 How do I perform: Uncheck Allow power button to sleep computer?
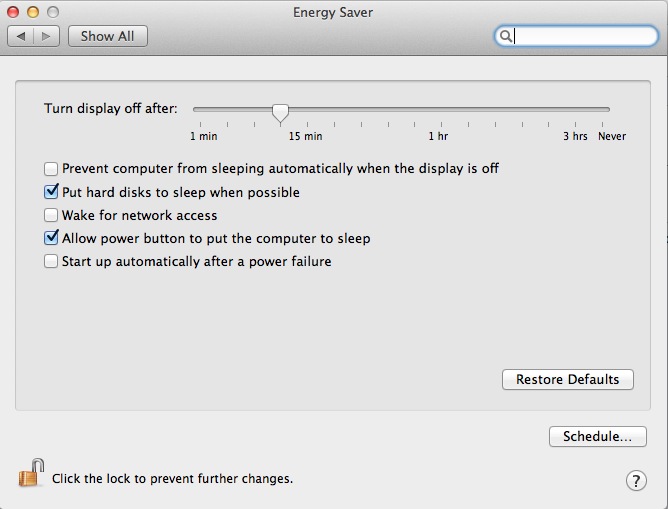point(51,238)
